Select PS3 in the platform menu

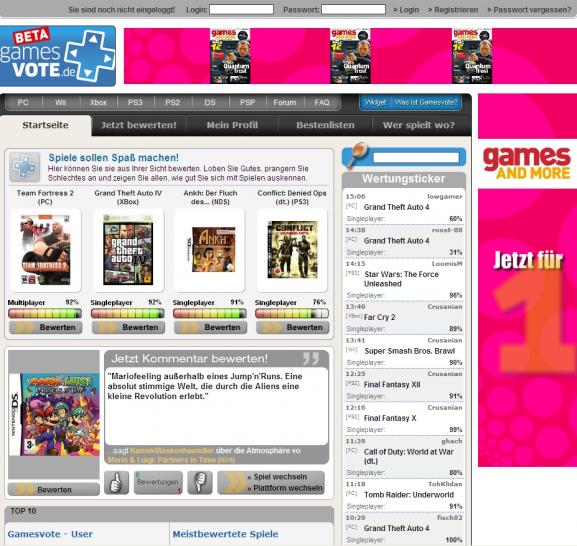(x=135, y=103)
